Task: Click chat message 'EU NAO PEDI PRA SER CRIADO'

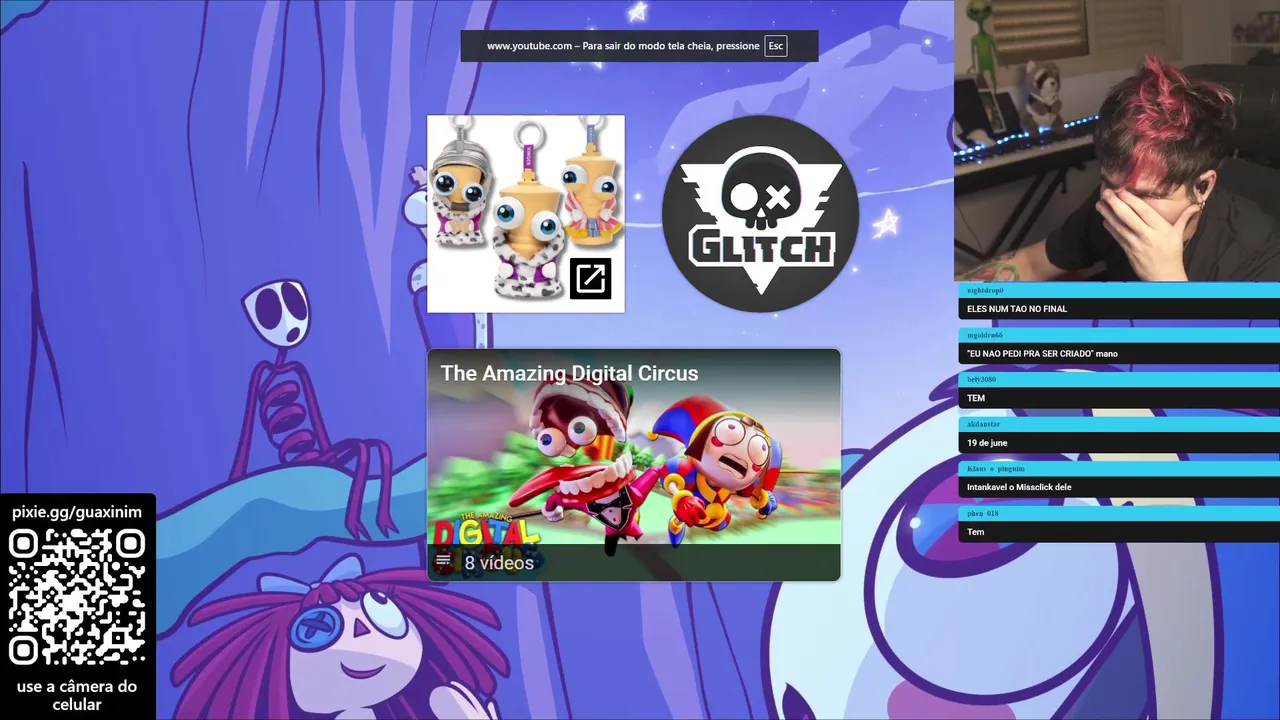Action: click(x=1042, y=354)
